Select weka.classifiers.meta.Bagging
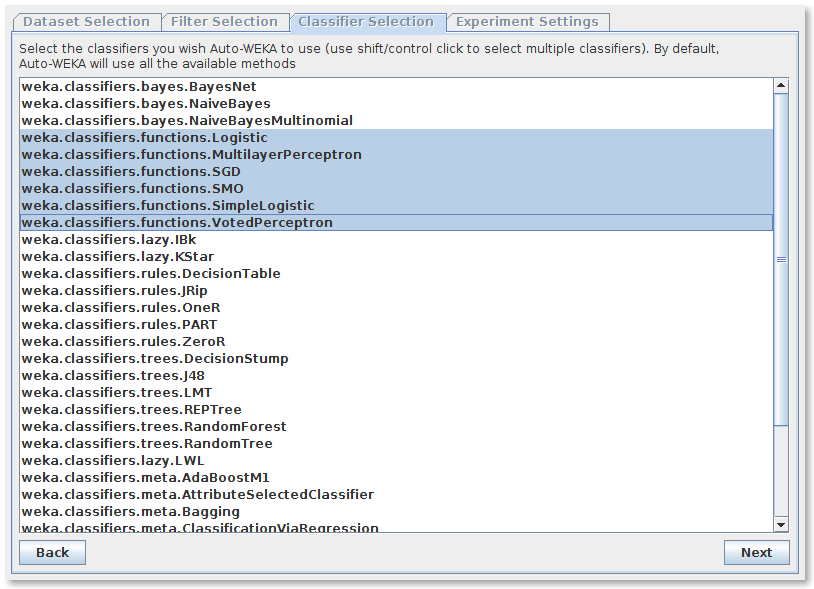The image size is (814, 589). pyautogui.click(x=397, y=512)
